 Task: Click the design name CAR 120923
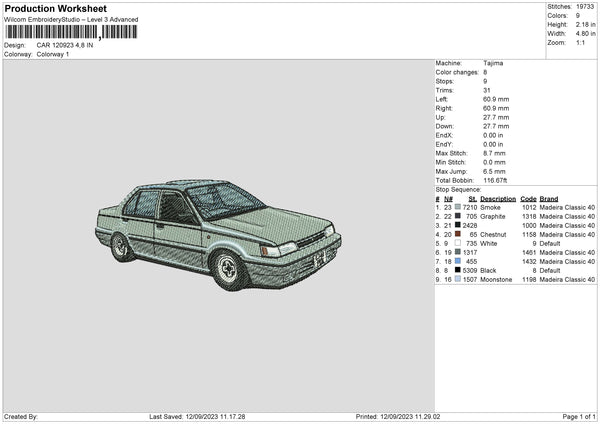65,45
